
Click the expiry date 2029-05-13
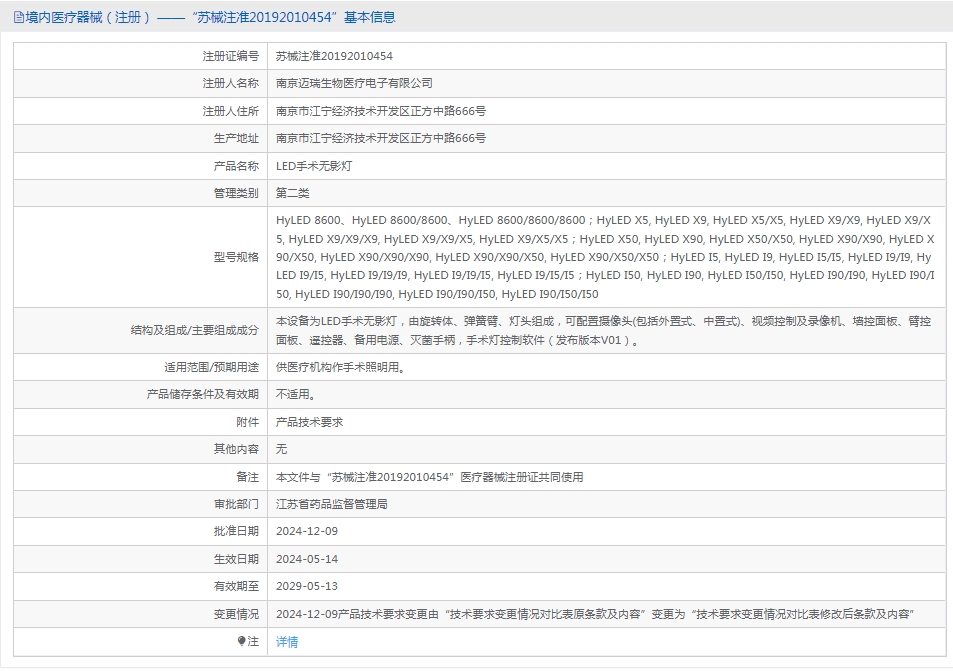click(x=307, y=586)
